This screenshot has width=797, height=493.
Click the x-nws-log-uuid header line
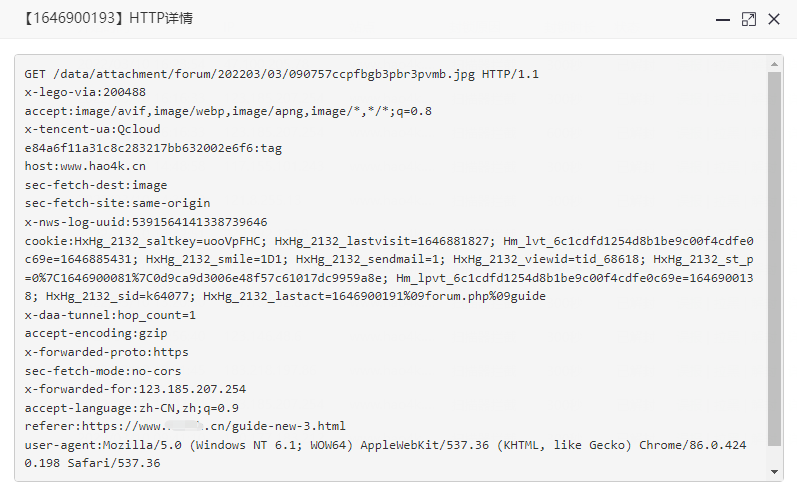point(146,222)
